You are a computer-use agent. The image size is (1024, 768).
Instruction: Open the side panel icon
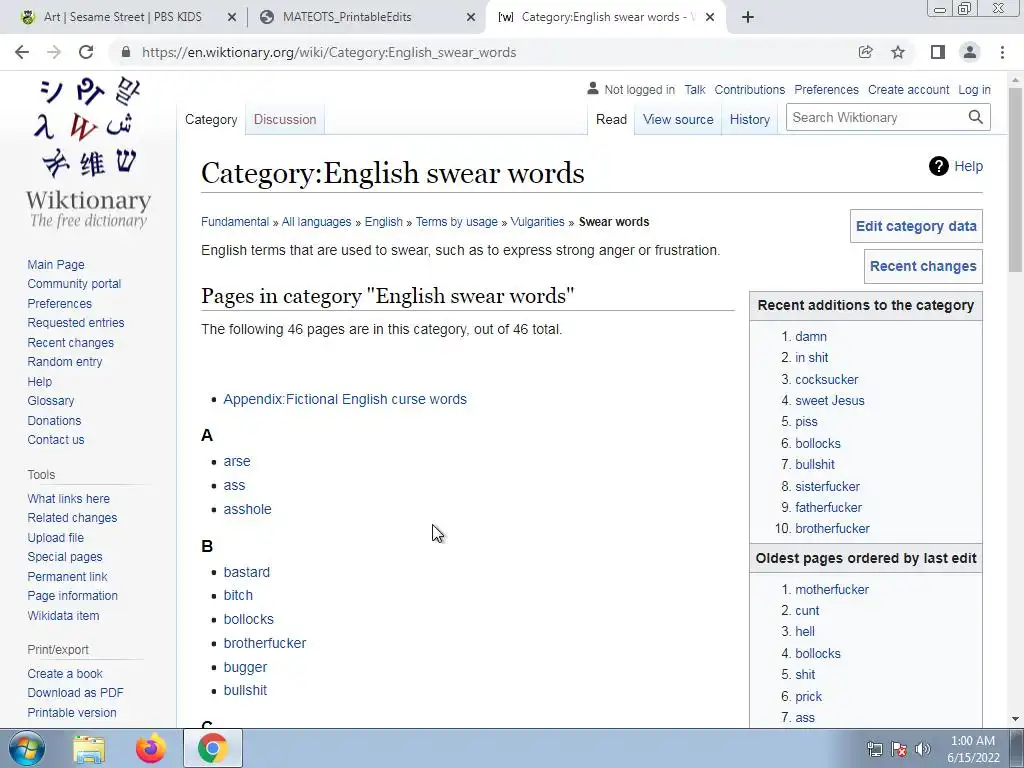[938, 52]
